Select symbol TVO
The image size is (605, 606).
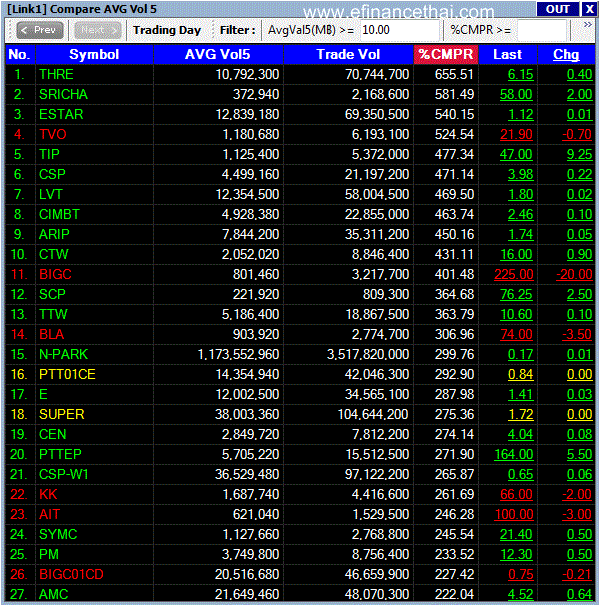tap(53, 134)
